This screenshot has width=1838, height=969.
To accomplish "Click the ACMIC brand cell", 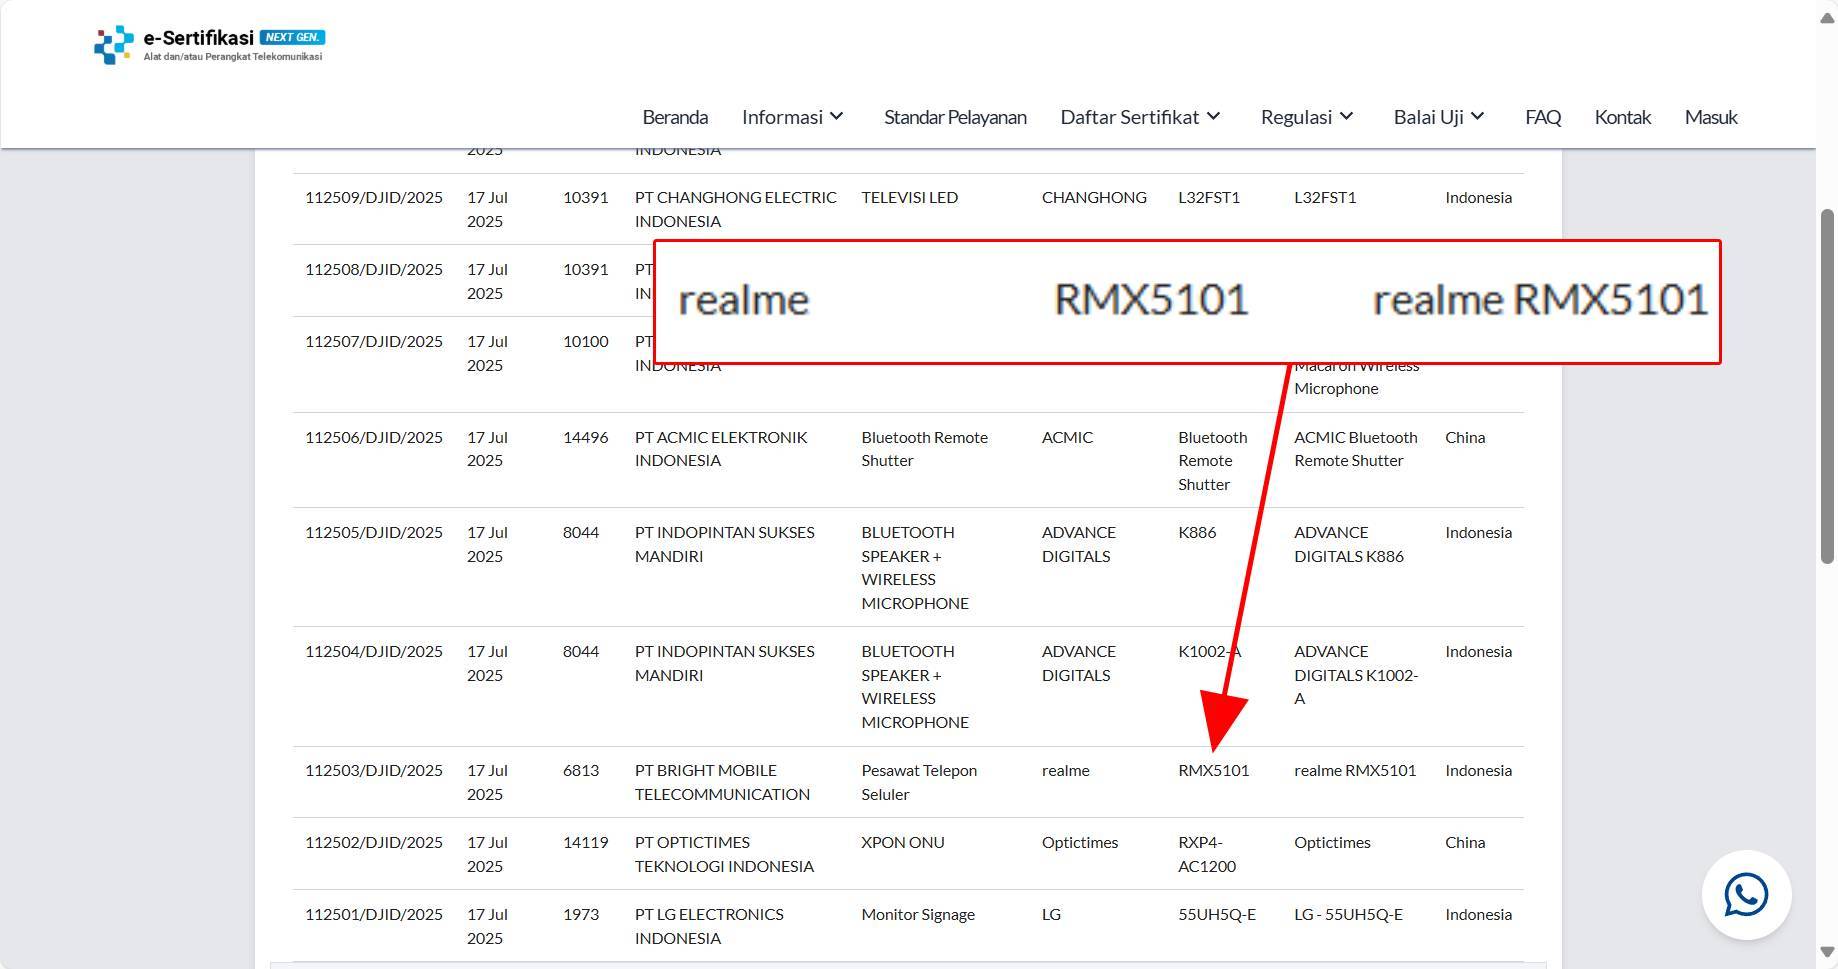I will pyautogui.click(x=1067, y=437).
